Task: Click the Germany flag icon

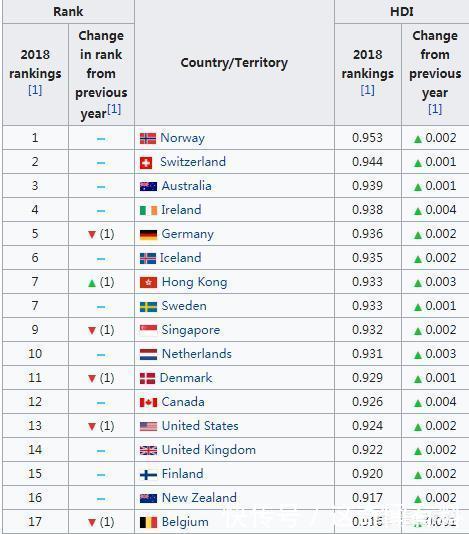Action: 148,234
